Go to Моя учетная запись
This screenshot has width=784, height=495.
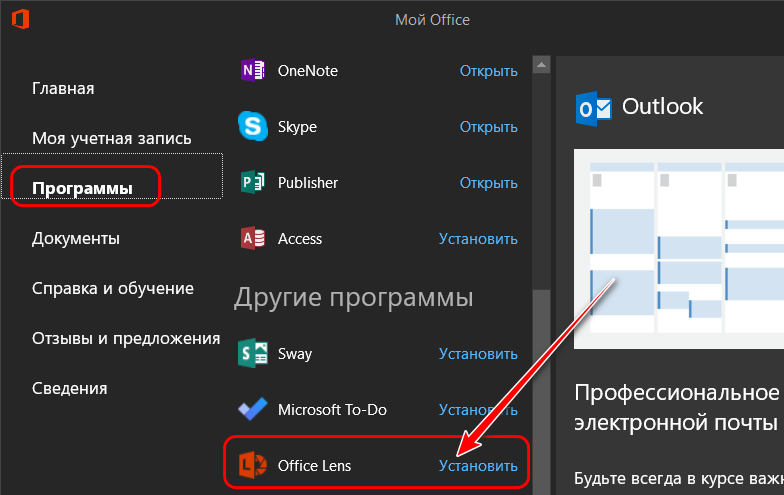point(112,138)
